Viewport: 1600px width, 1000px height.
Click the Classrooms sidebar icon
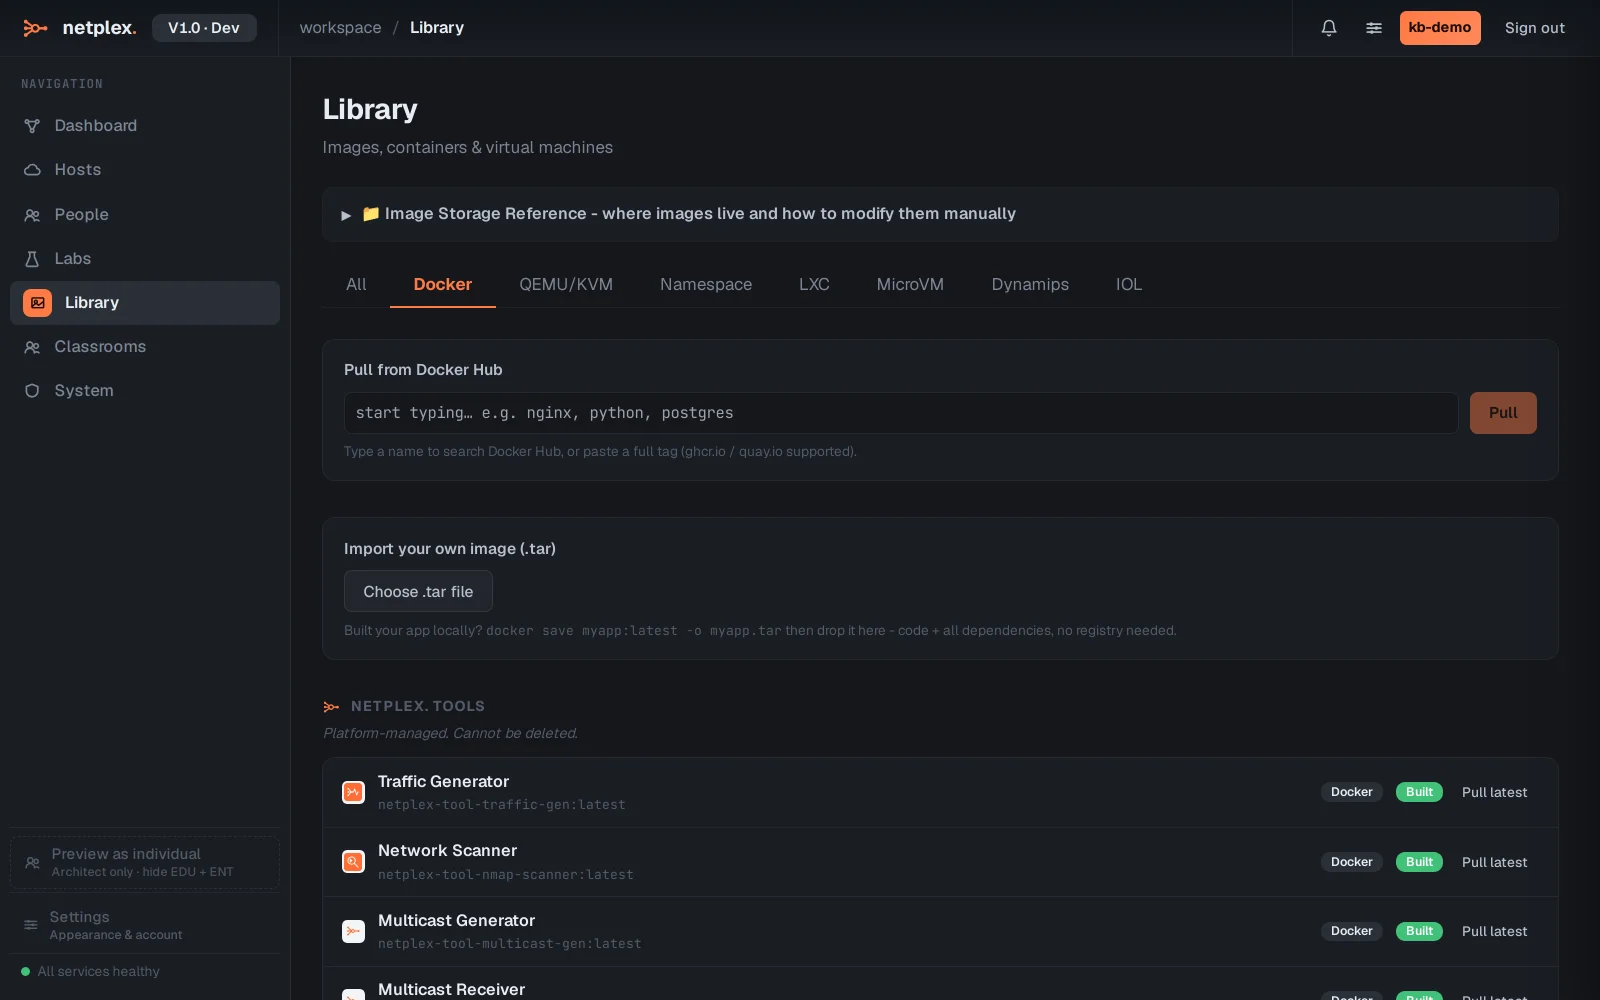coord(32,347)
